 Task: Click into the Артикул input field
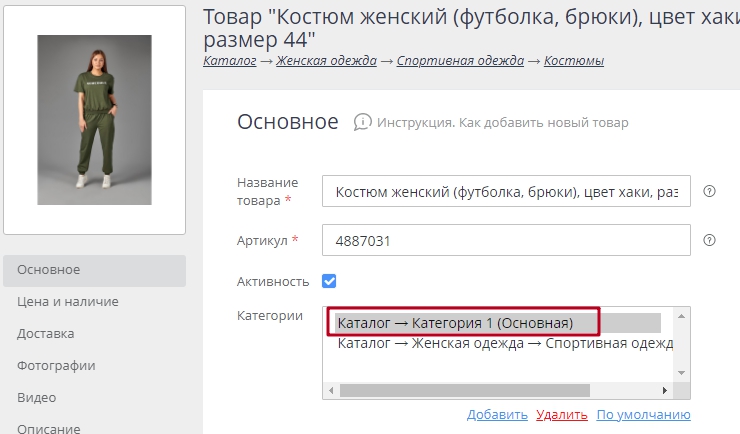(506, 241)
